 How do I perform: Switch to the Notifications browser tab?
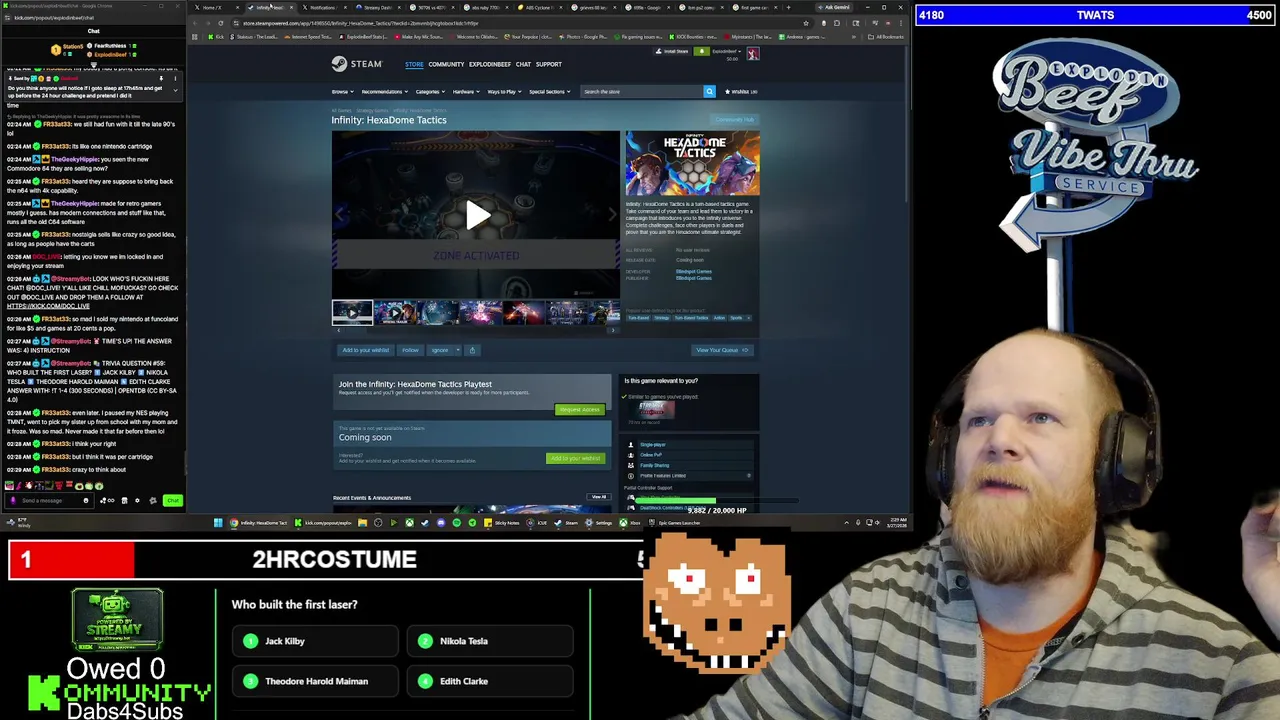tap(322, 7)
